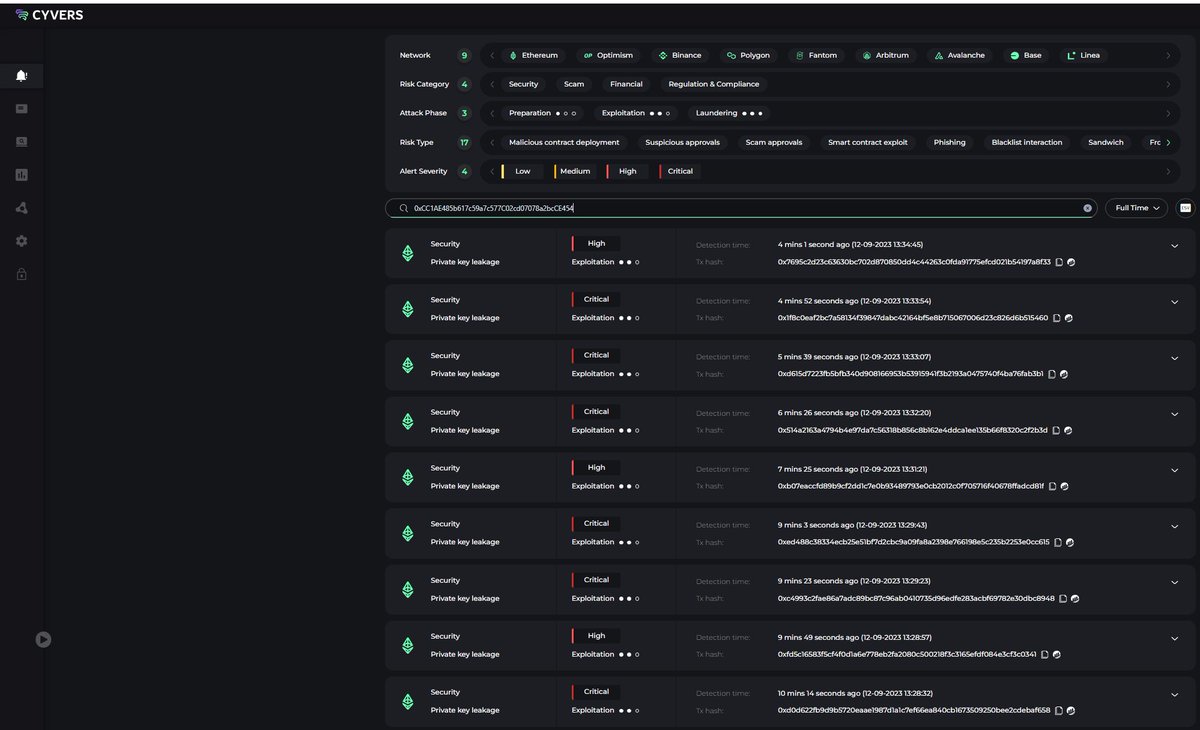
Task: Choose Phishing risk type
Action: pos(950,142)
